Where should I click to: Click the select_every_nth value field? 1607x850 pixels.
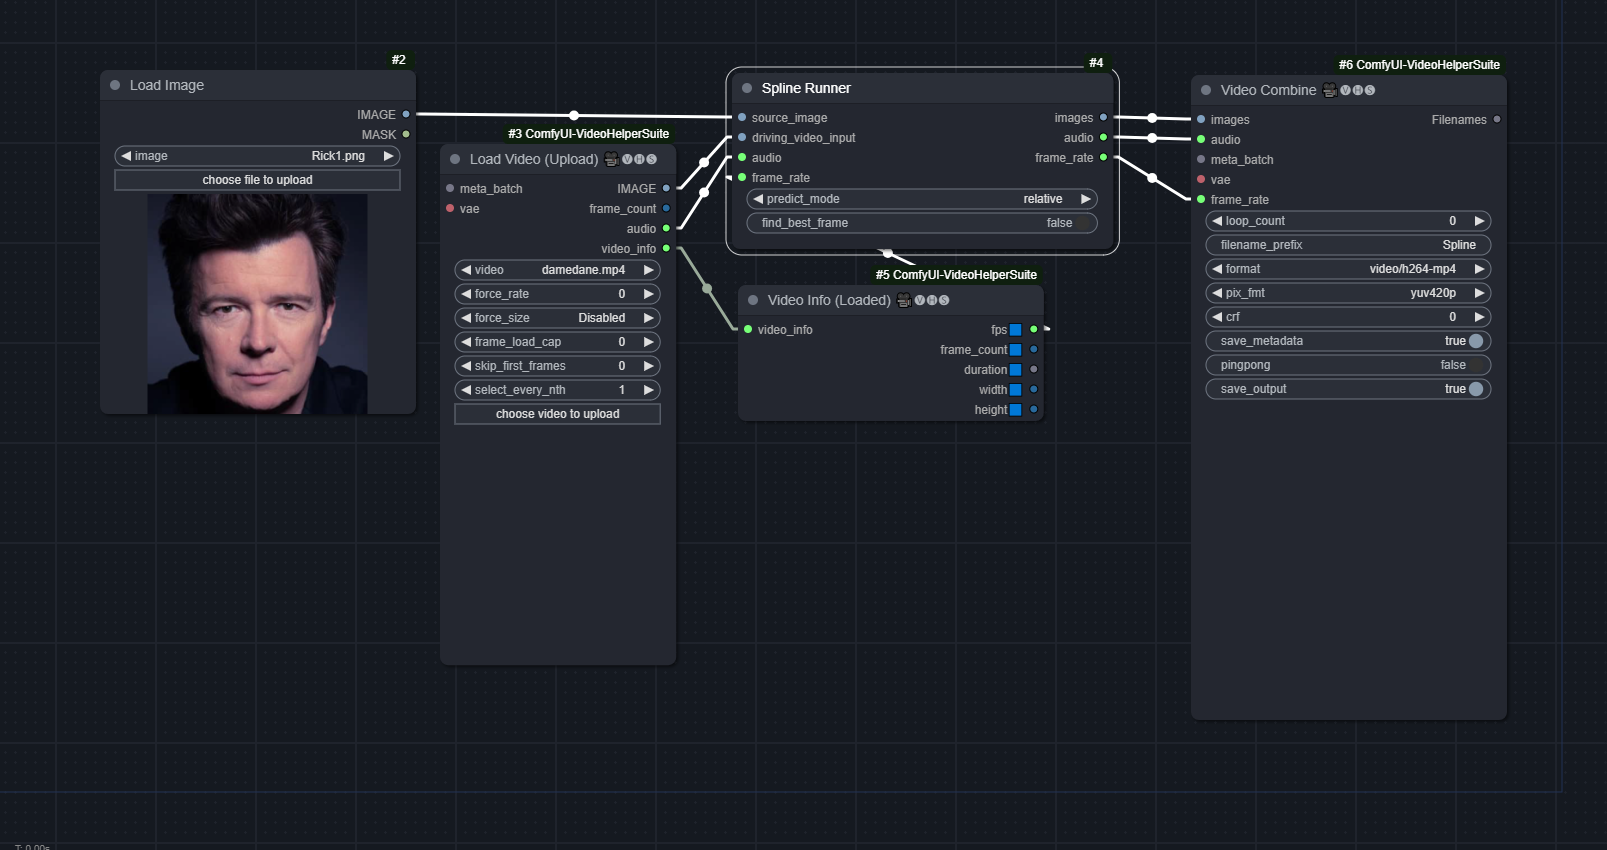(x=558, y=390)
